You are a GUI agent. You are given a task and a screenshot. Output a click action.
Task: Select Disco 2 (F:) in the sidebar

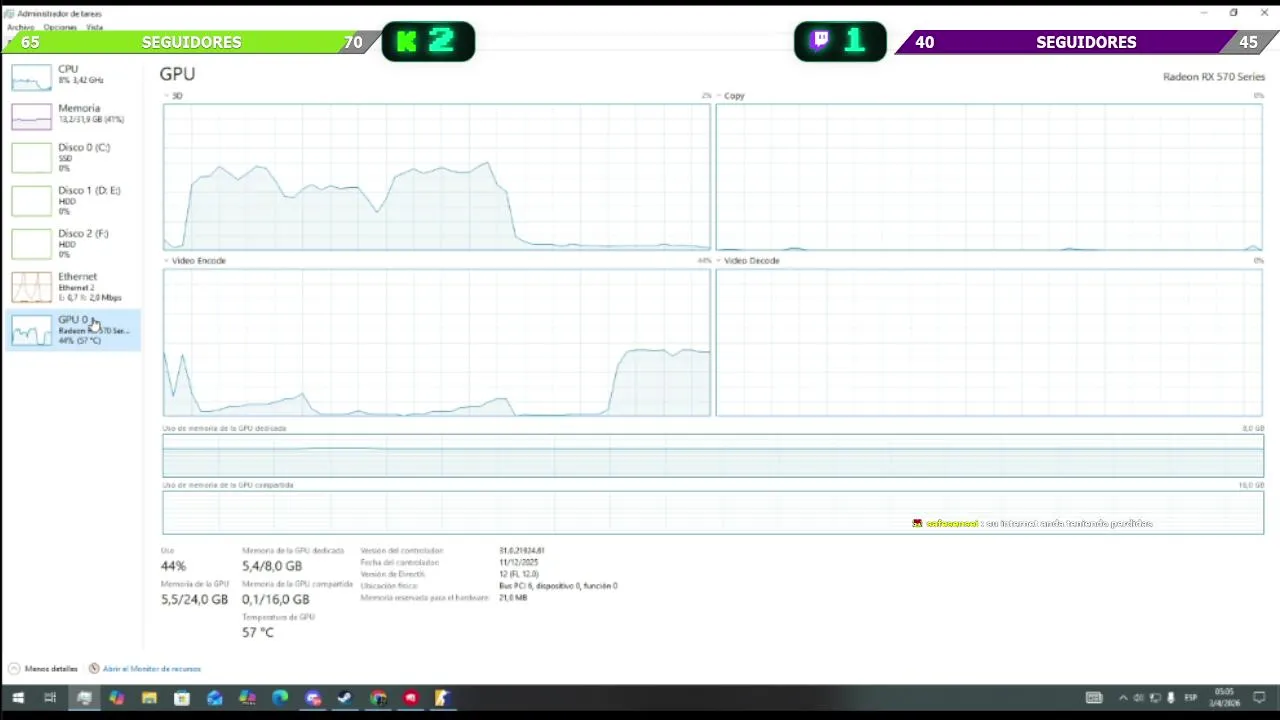pos(72,243)
